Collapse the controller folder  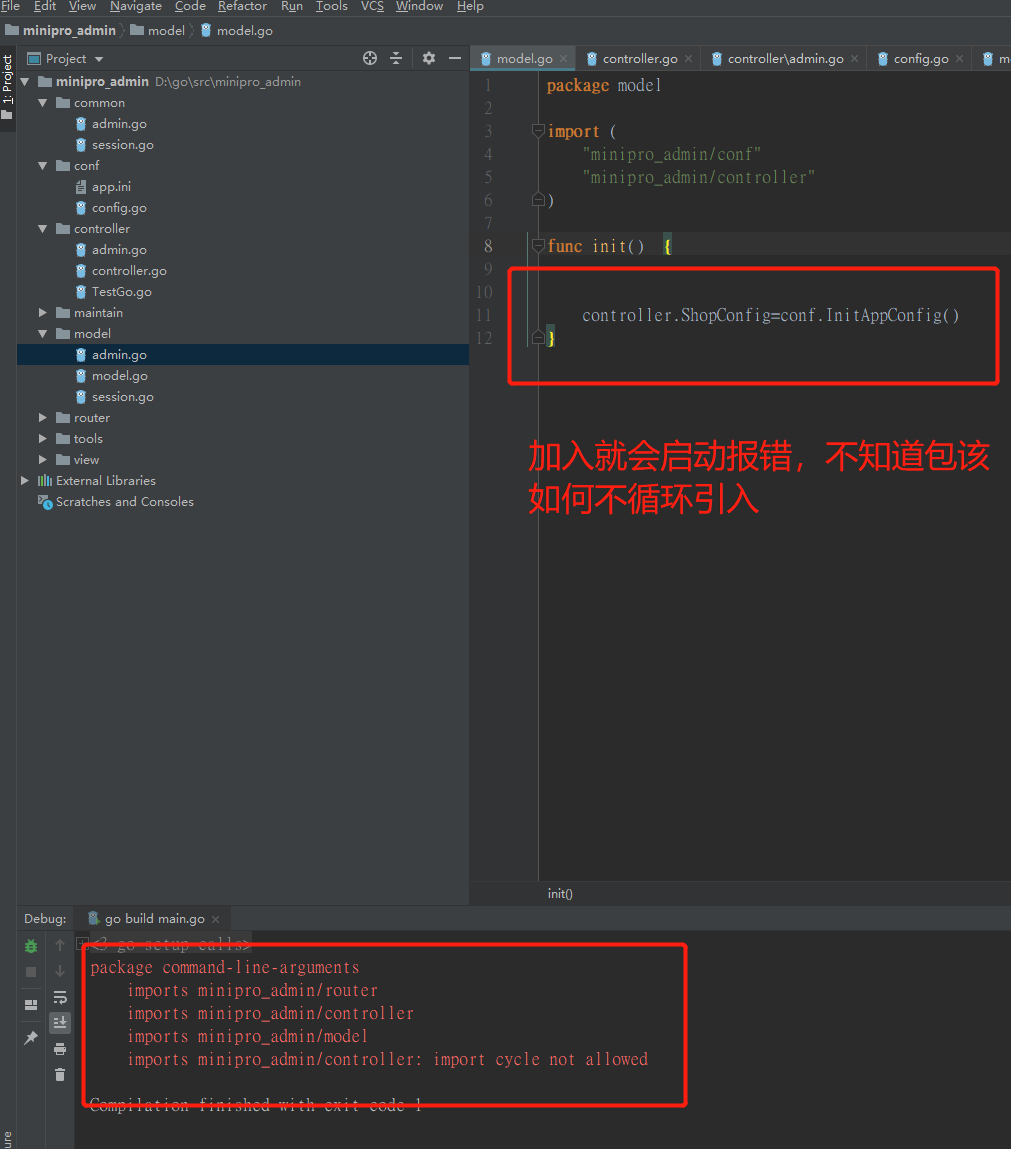tap(42, 229)
